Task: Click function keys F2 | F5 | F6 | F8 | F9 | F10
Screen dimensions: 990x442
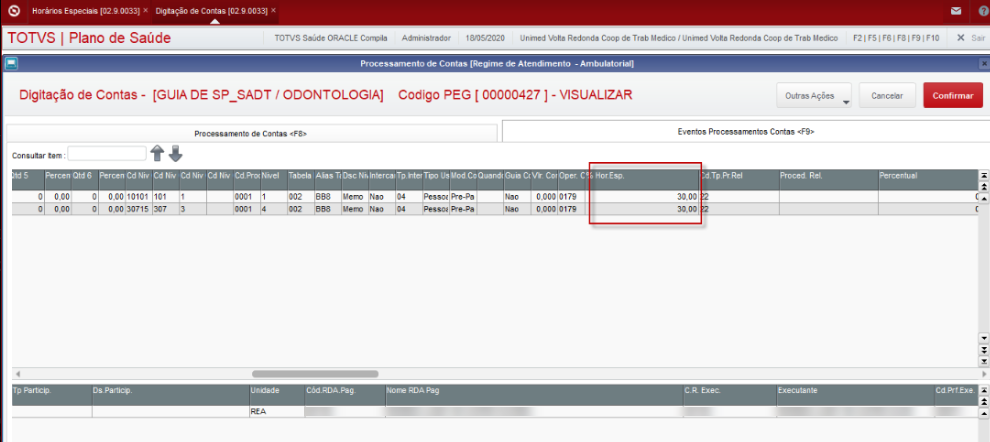Action: [896, 38]
